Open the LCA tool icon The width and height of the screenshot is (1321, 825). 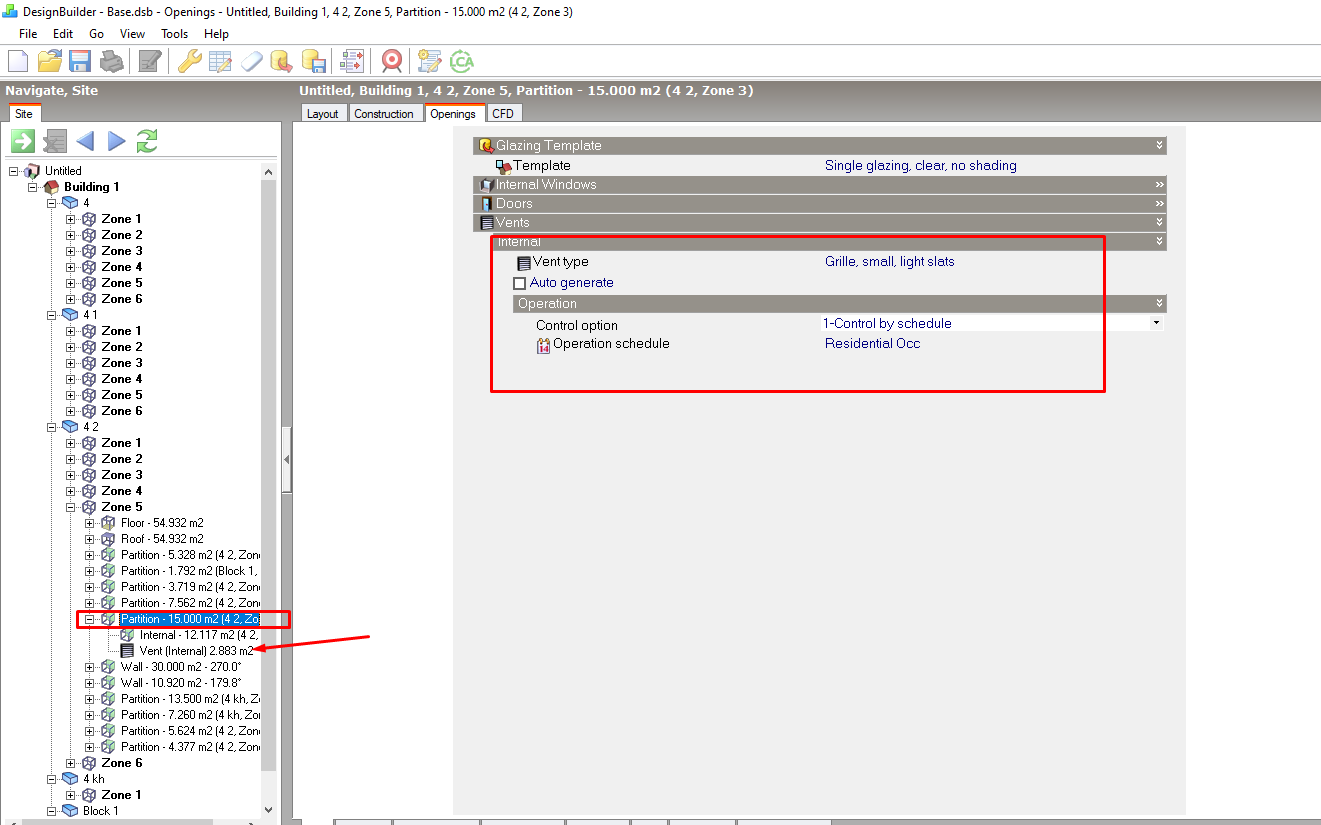click(x=461, y=61)
